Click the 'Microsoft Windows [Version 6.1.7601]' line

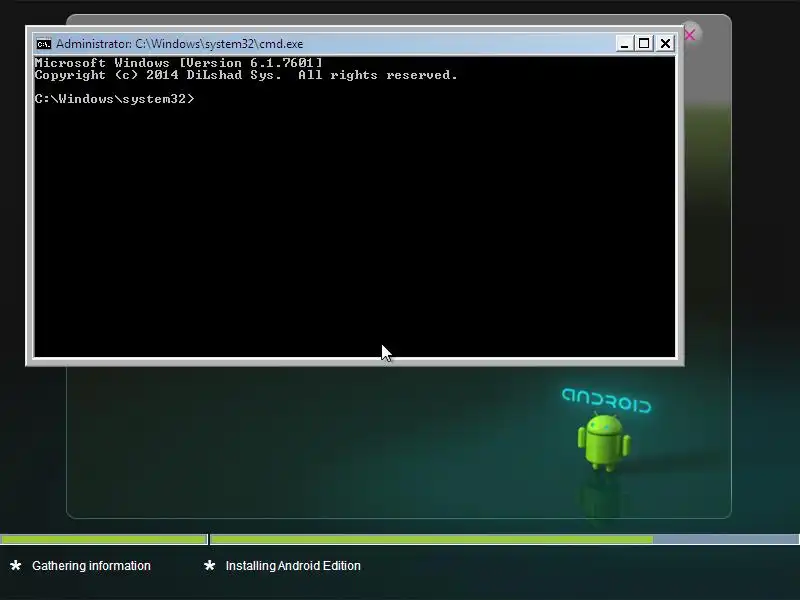(179, 63)
